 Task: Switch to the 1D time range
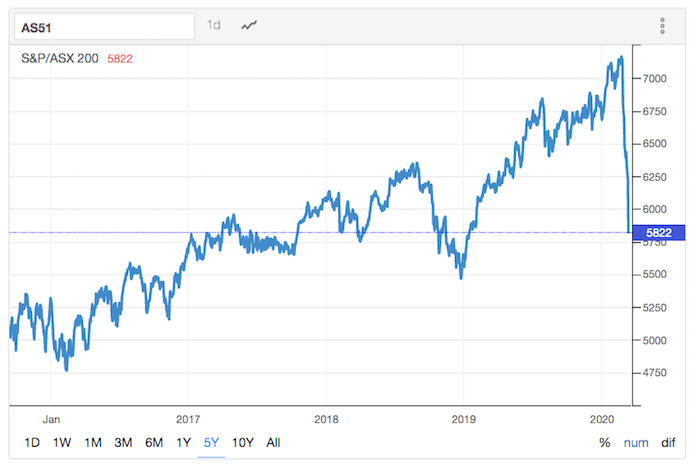[x=31, y=443]
